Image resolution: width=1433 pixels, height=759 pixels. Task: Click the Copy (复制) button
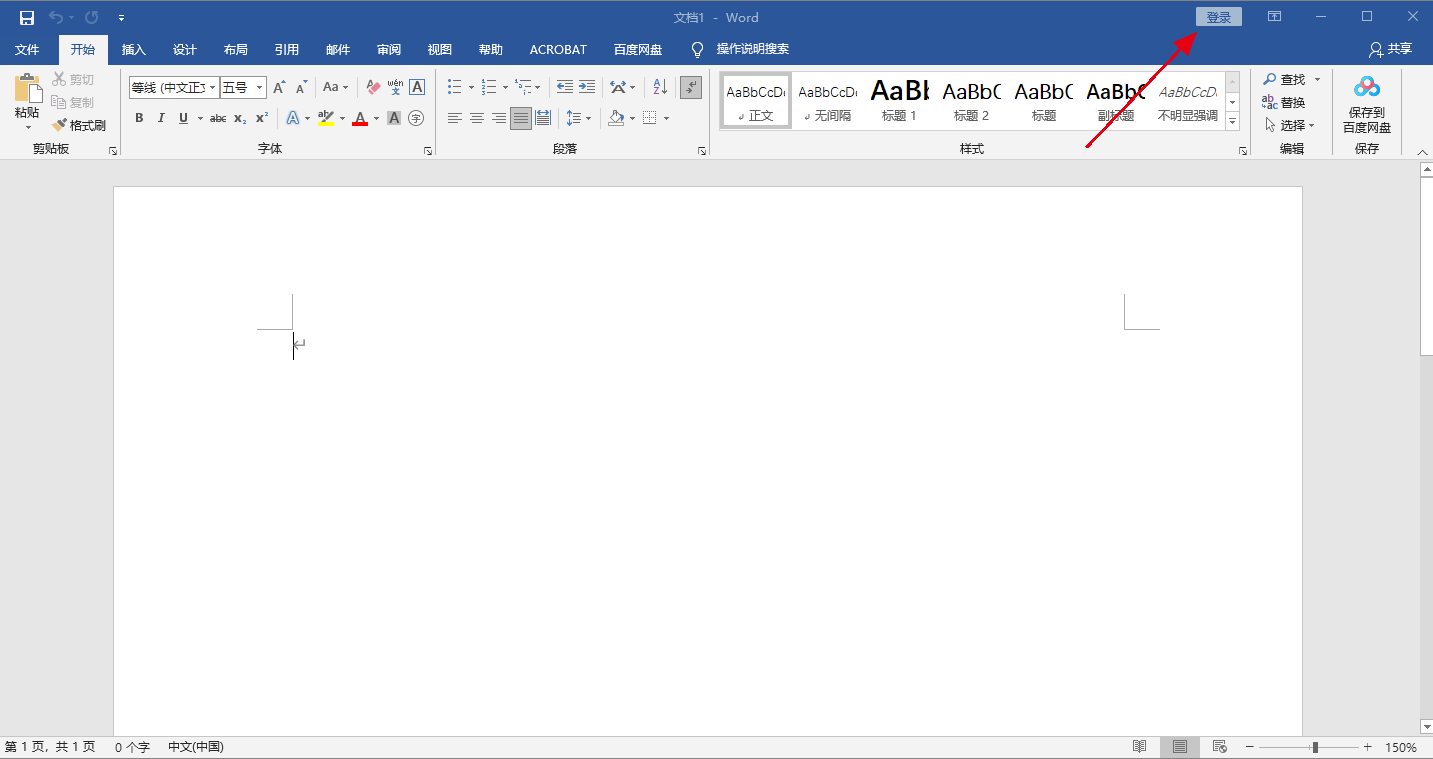73,102
